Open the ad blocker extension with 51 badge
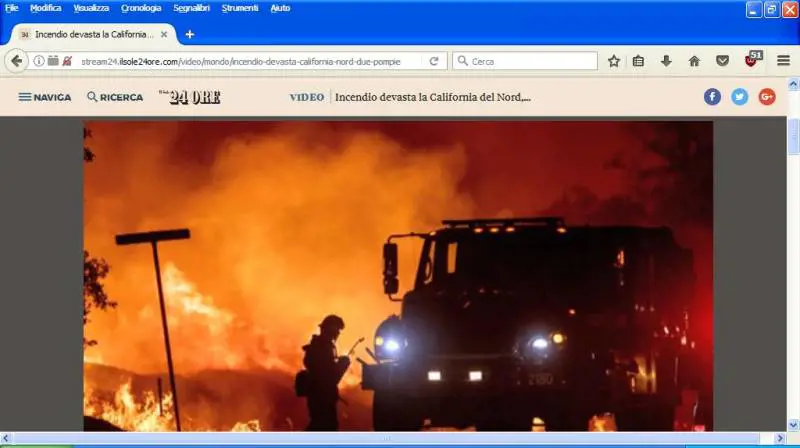This screenshot has width=800, height=448. [752, 60]
